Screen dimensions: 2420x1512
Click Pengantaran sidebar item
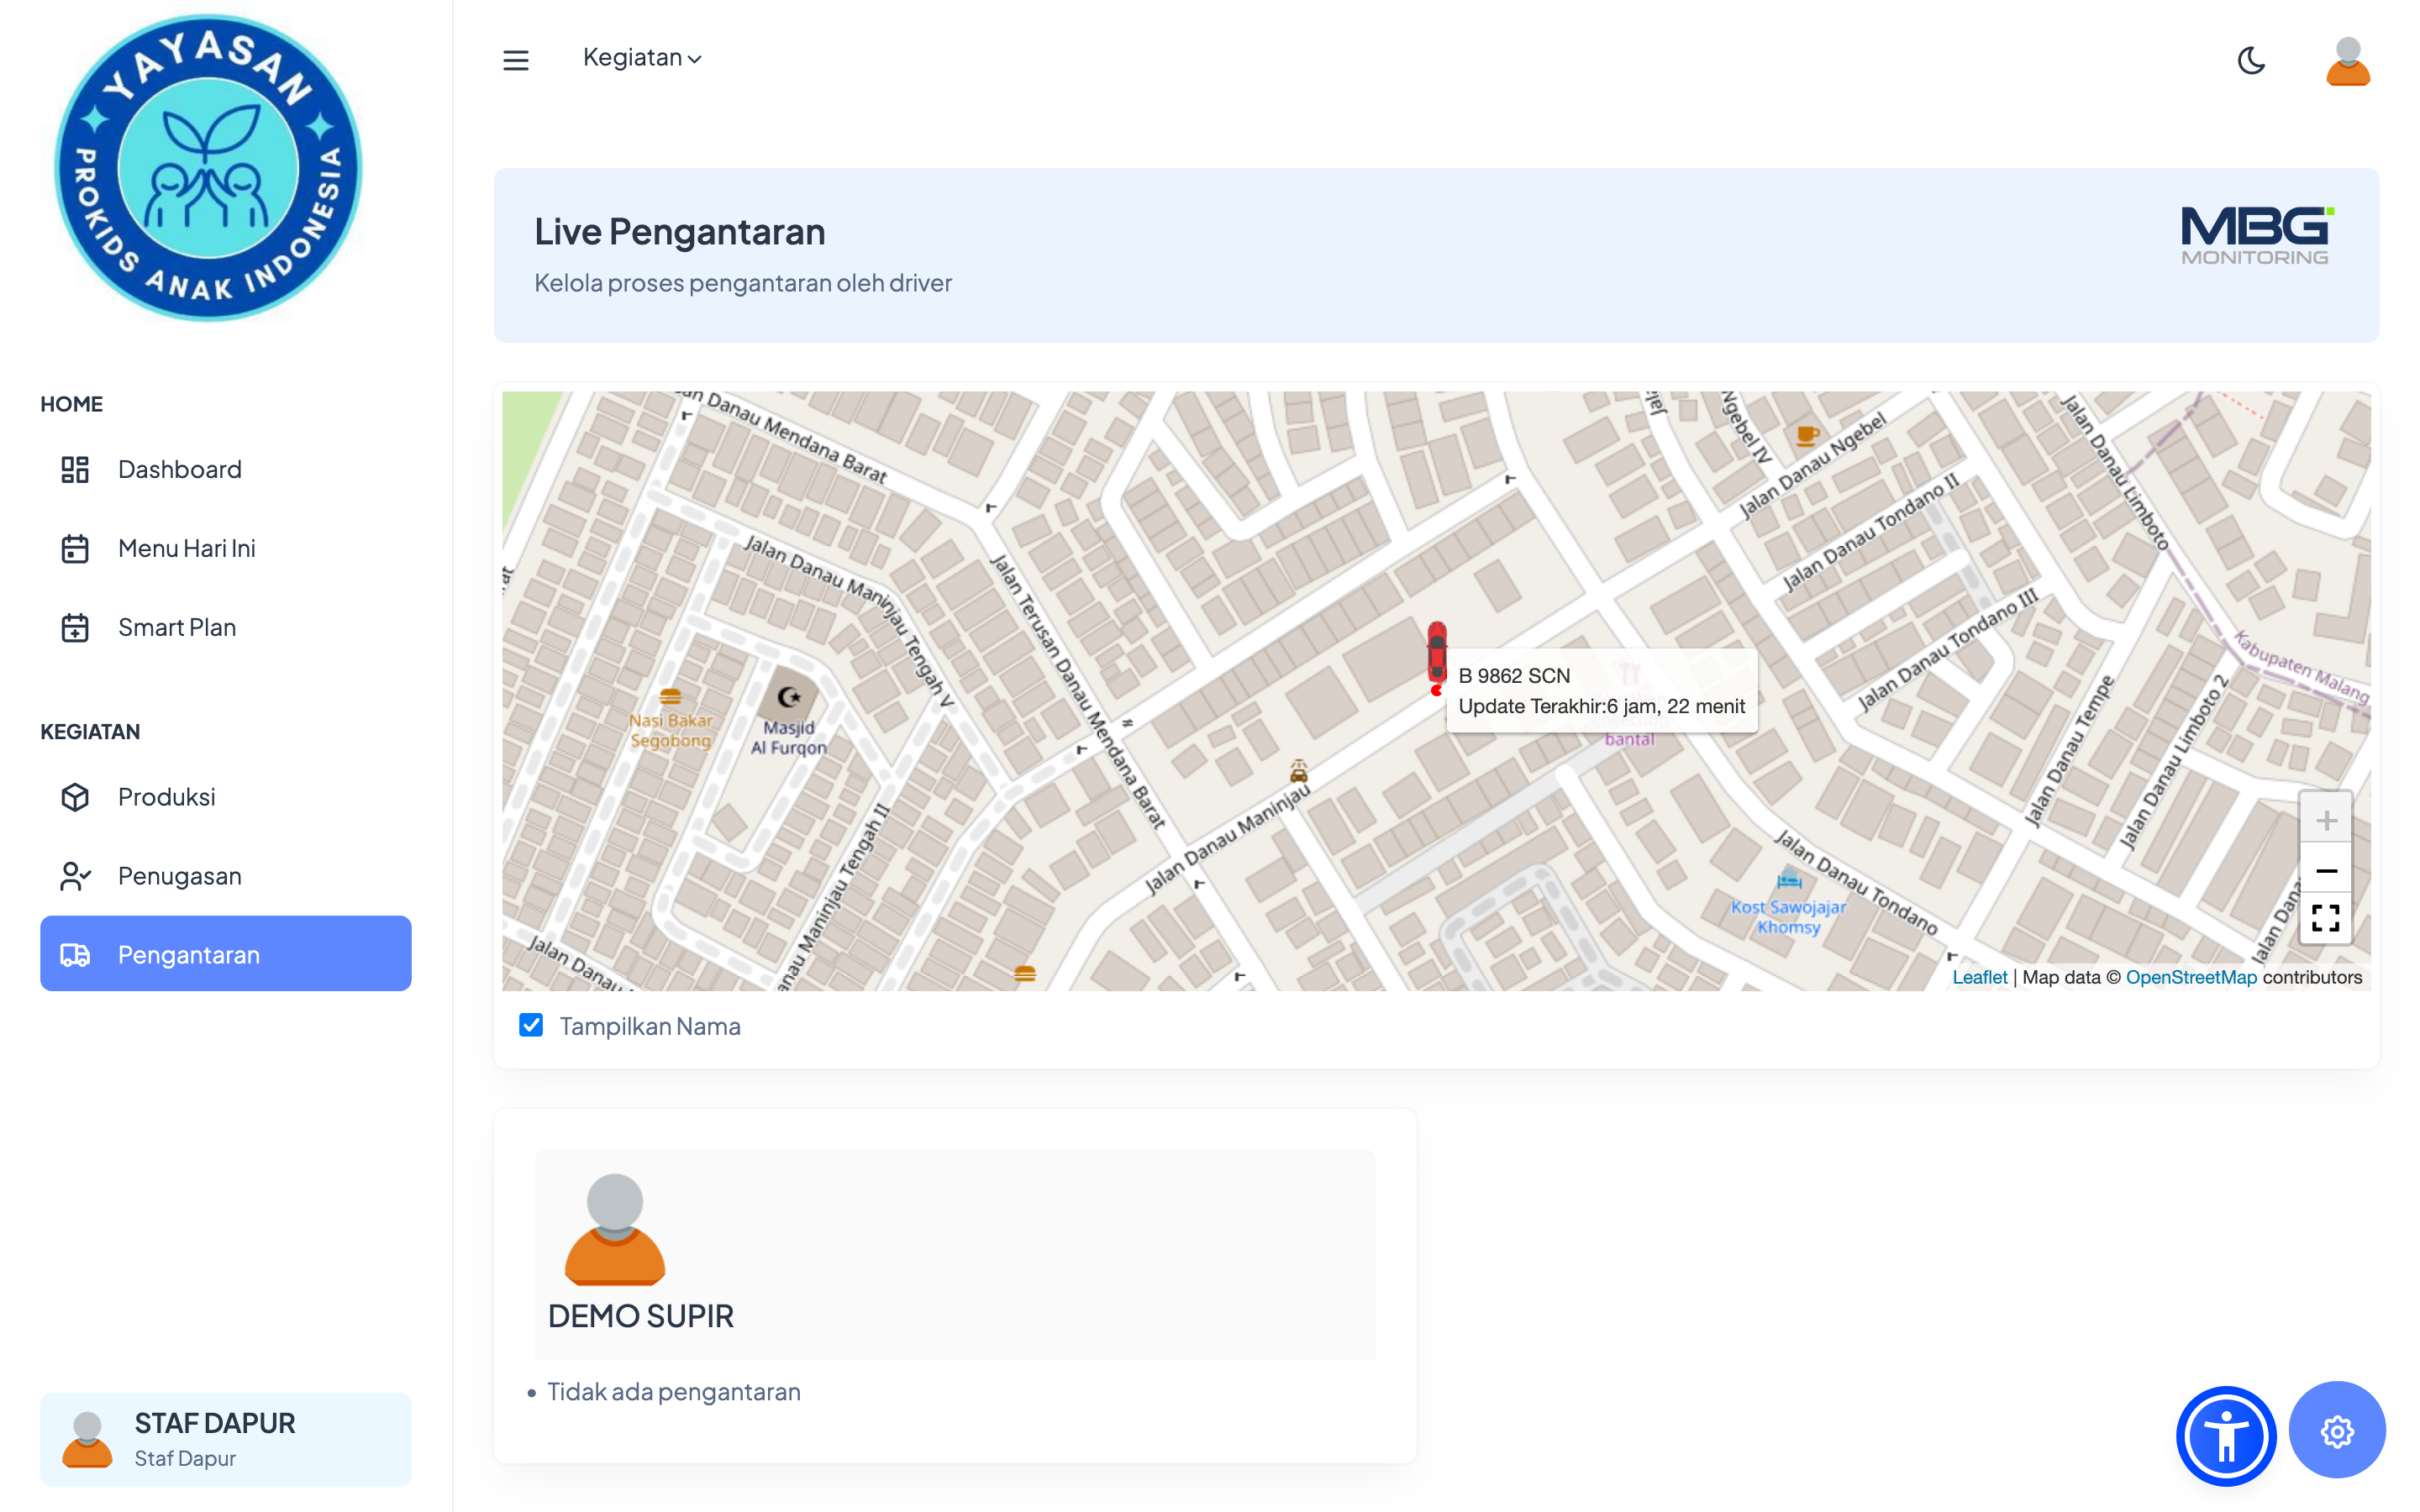[x=225, y=954]
